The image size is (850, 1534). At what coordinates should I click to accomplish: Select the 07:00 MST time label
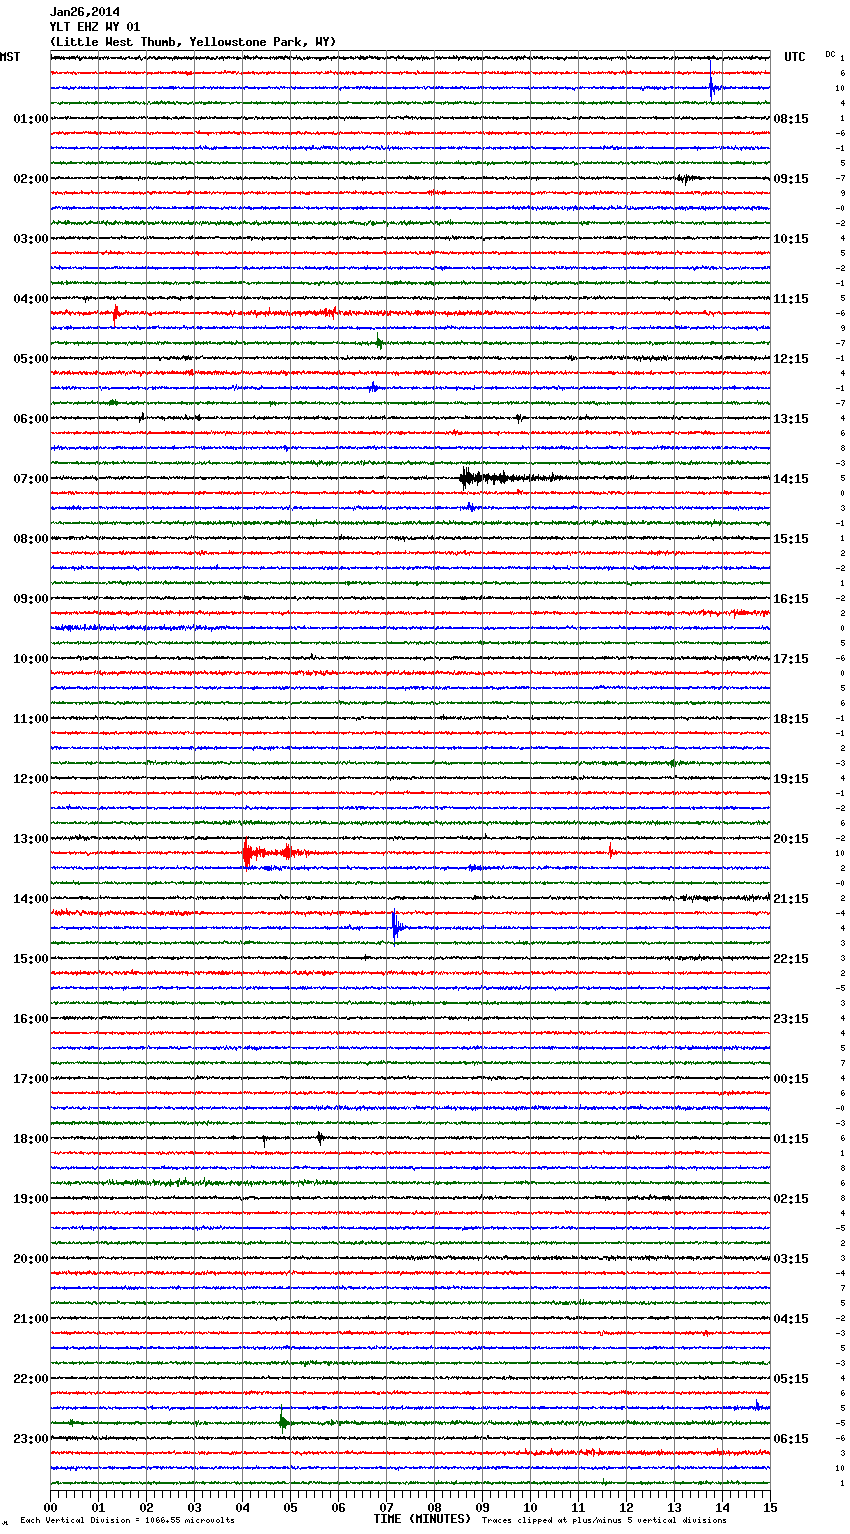(x=30, y=479)
